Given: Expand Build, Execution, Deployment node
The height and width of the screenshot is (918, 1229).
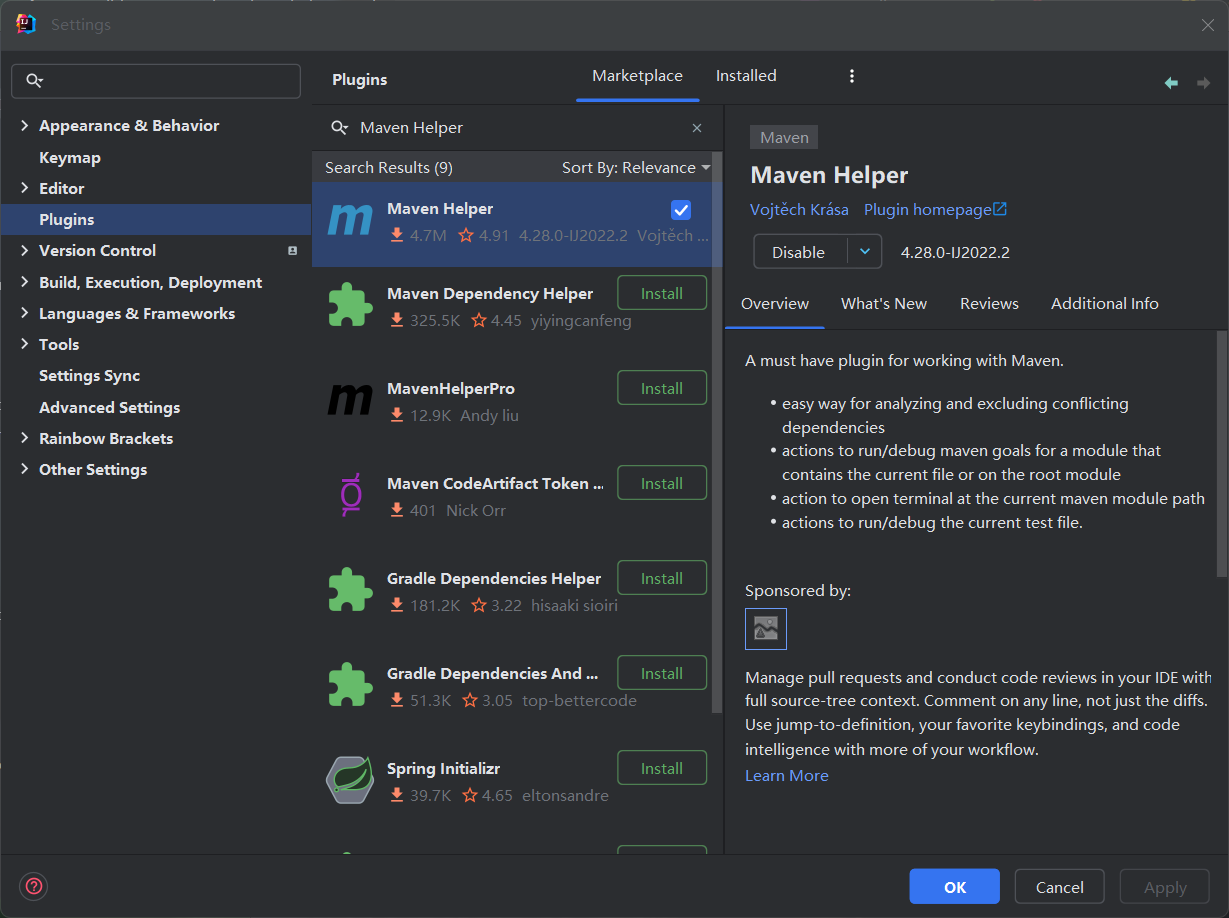Looking at the screenshot, I should 24,283.
